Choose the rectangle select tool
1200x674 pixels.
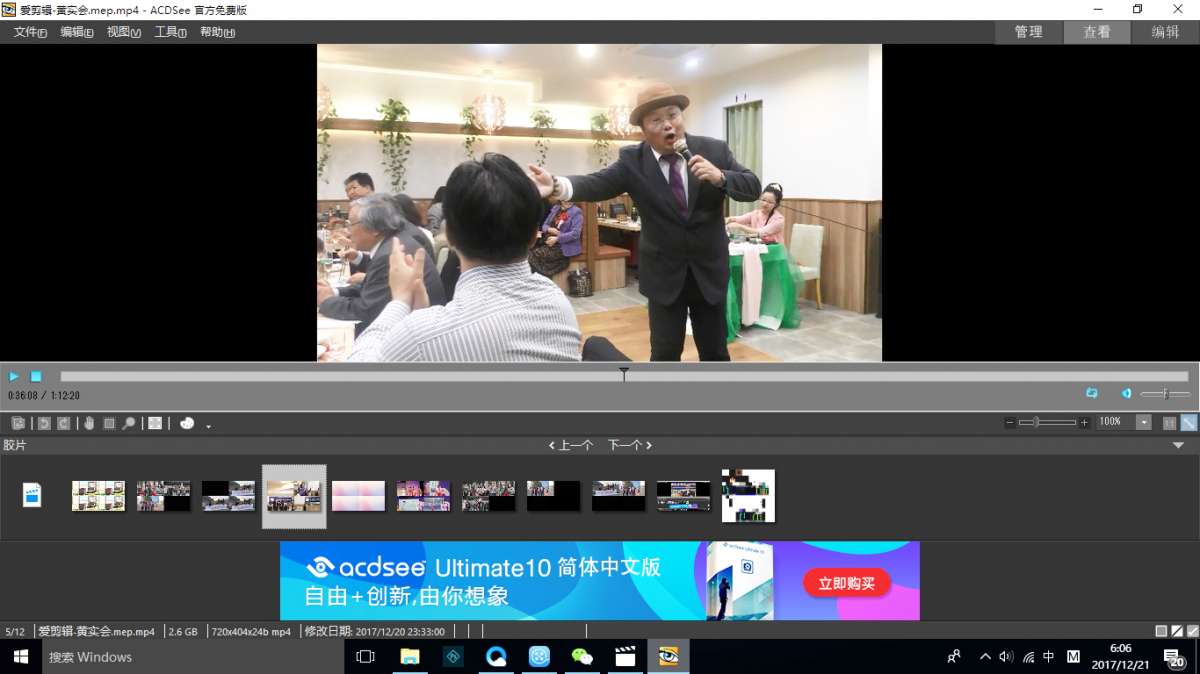tap(109, 423)
